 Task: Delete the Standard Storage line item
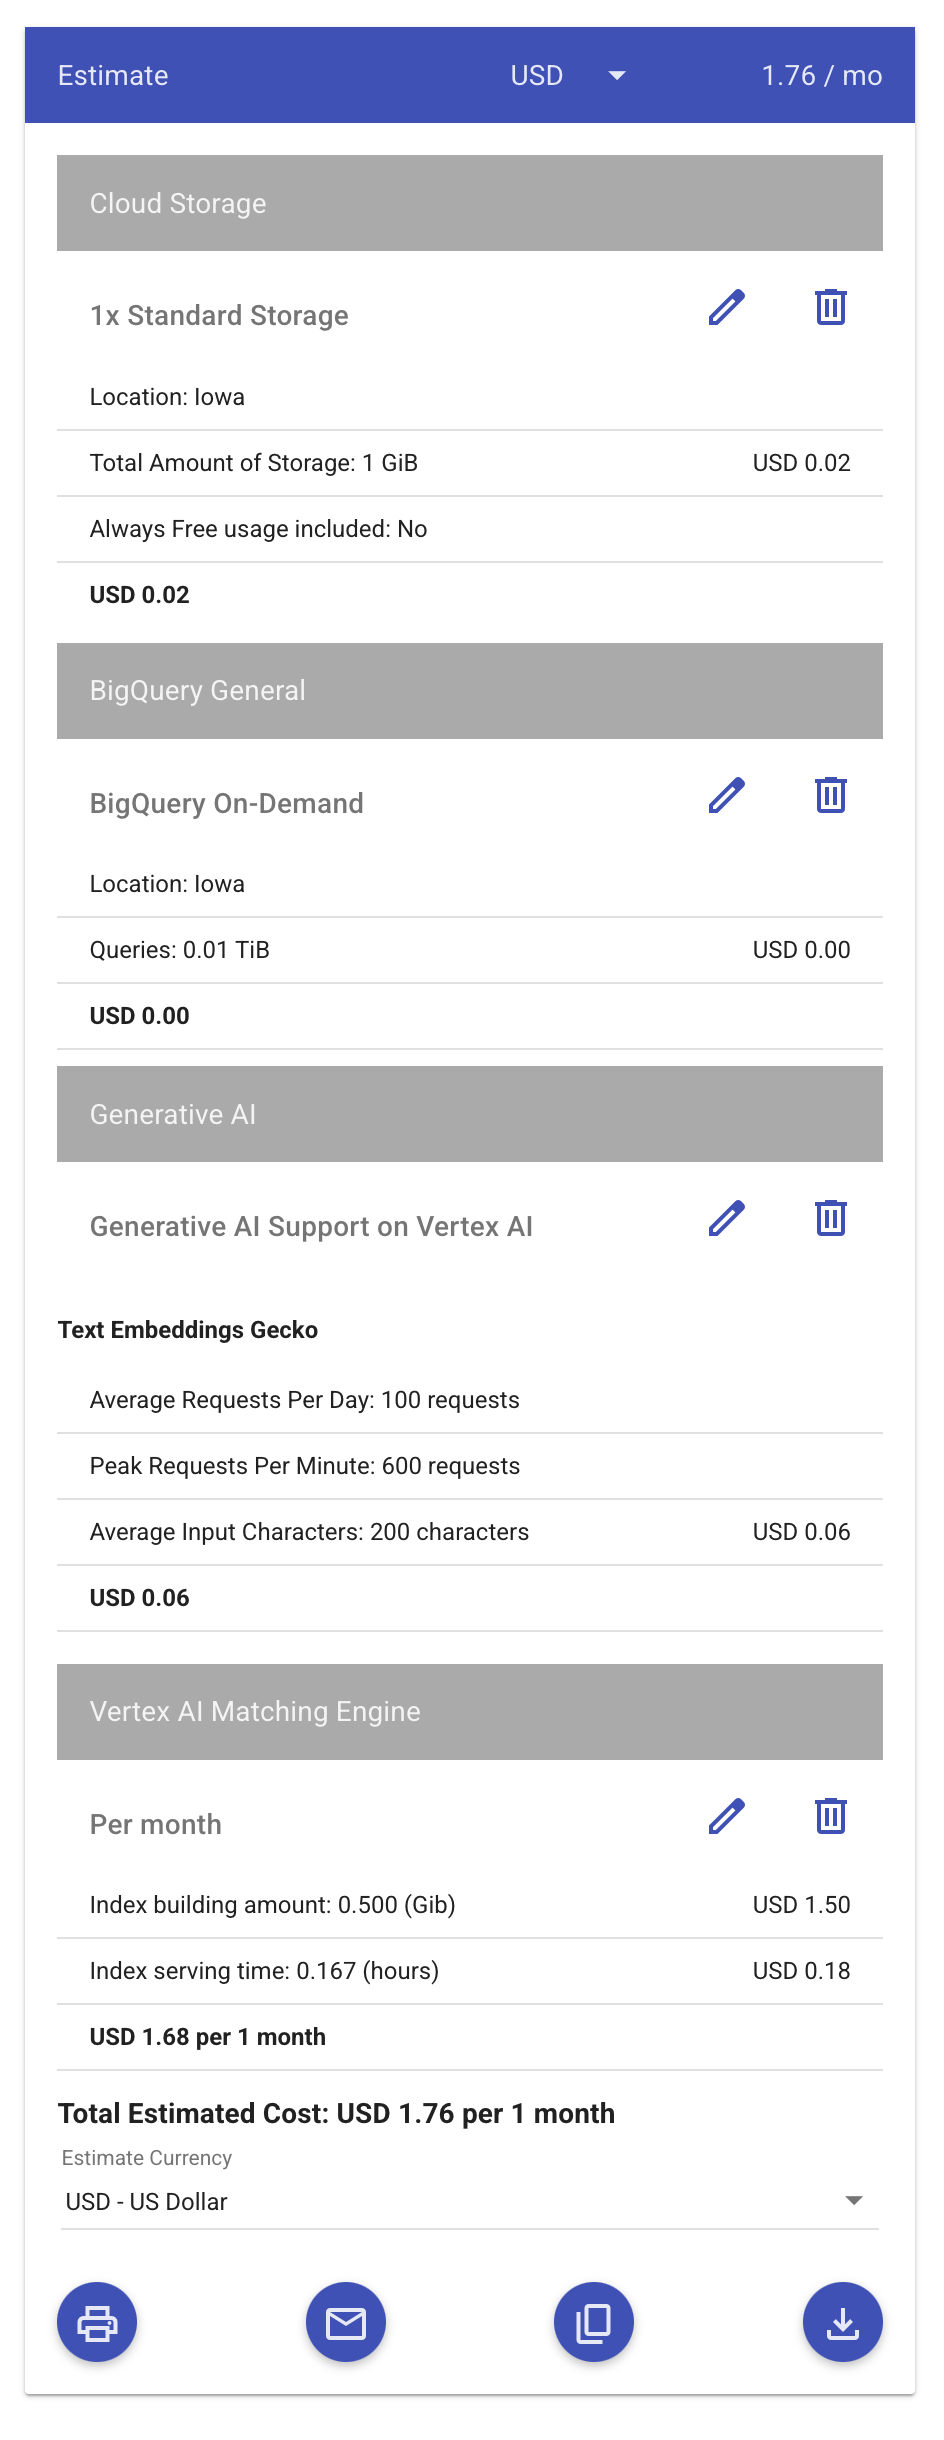click(830, 308)
